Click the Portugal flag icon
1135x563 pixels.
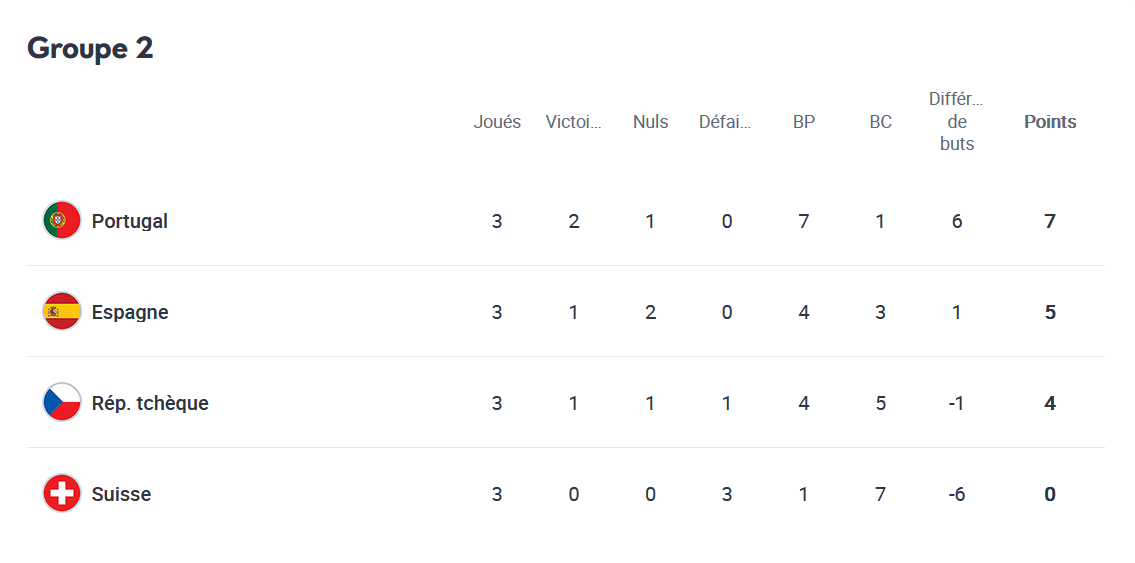pyautogui.click(x=62, y=221)
